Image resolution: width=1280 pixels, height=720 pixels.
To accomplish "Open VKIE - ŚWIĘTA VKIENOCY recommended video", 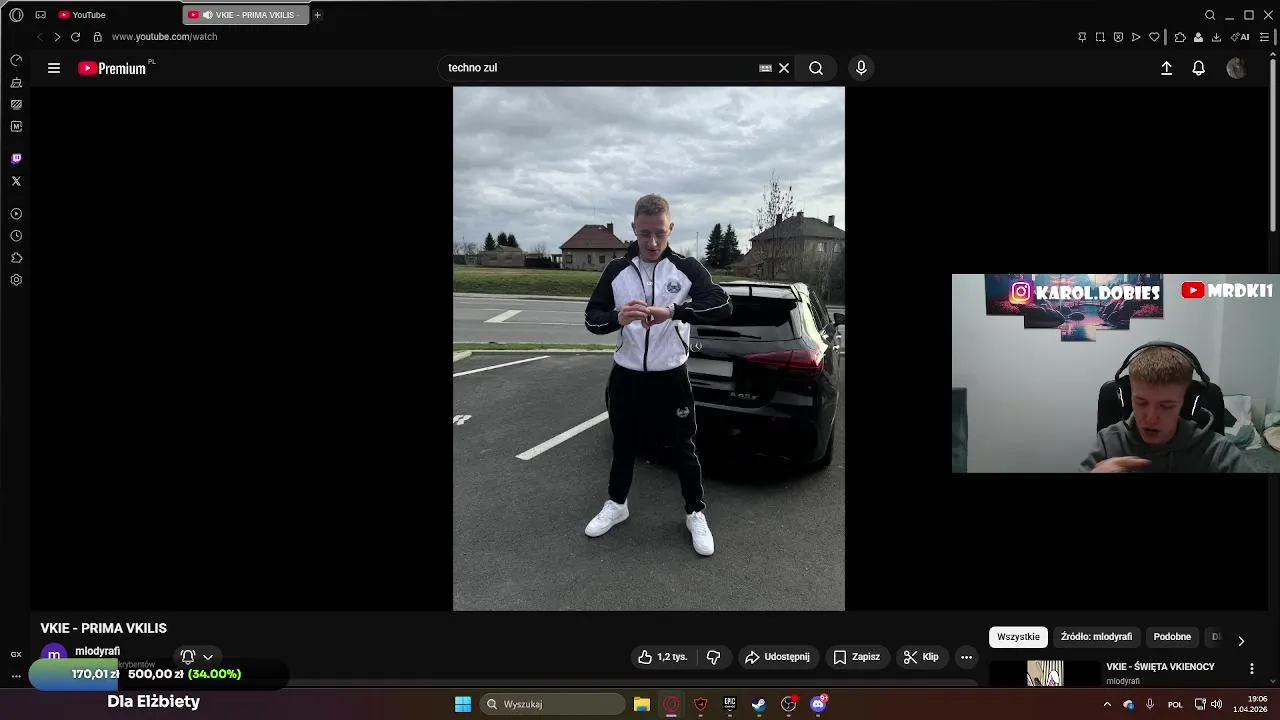I will click(x=1160, y=667).
